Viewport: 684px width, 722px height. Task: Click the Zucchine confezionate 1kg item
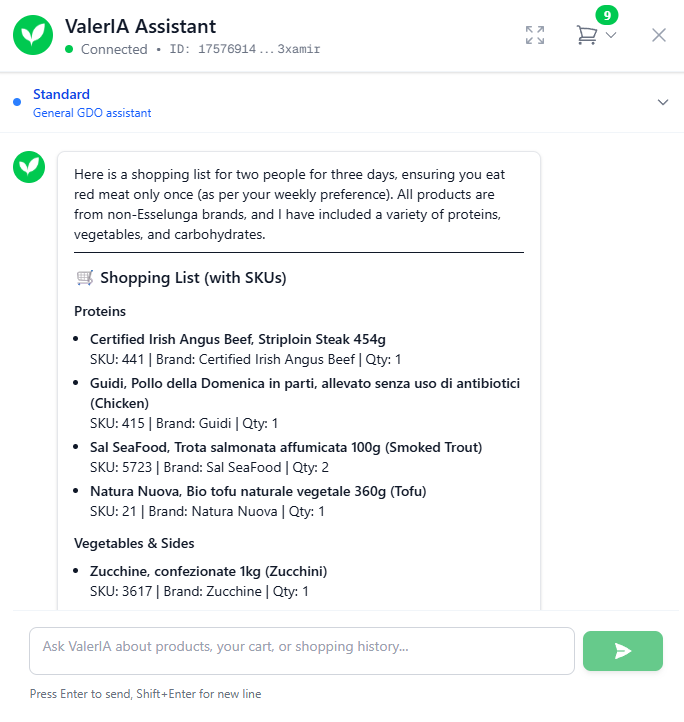(x=208, y=571)
